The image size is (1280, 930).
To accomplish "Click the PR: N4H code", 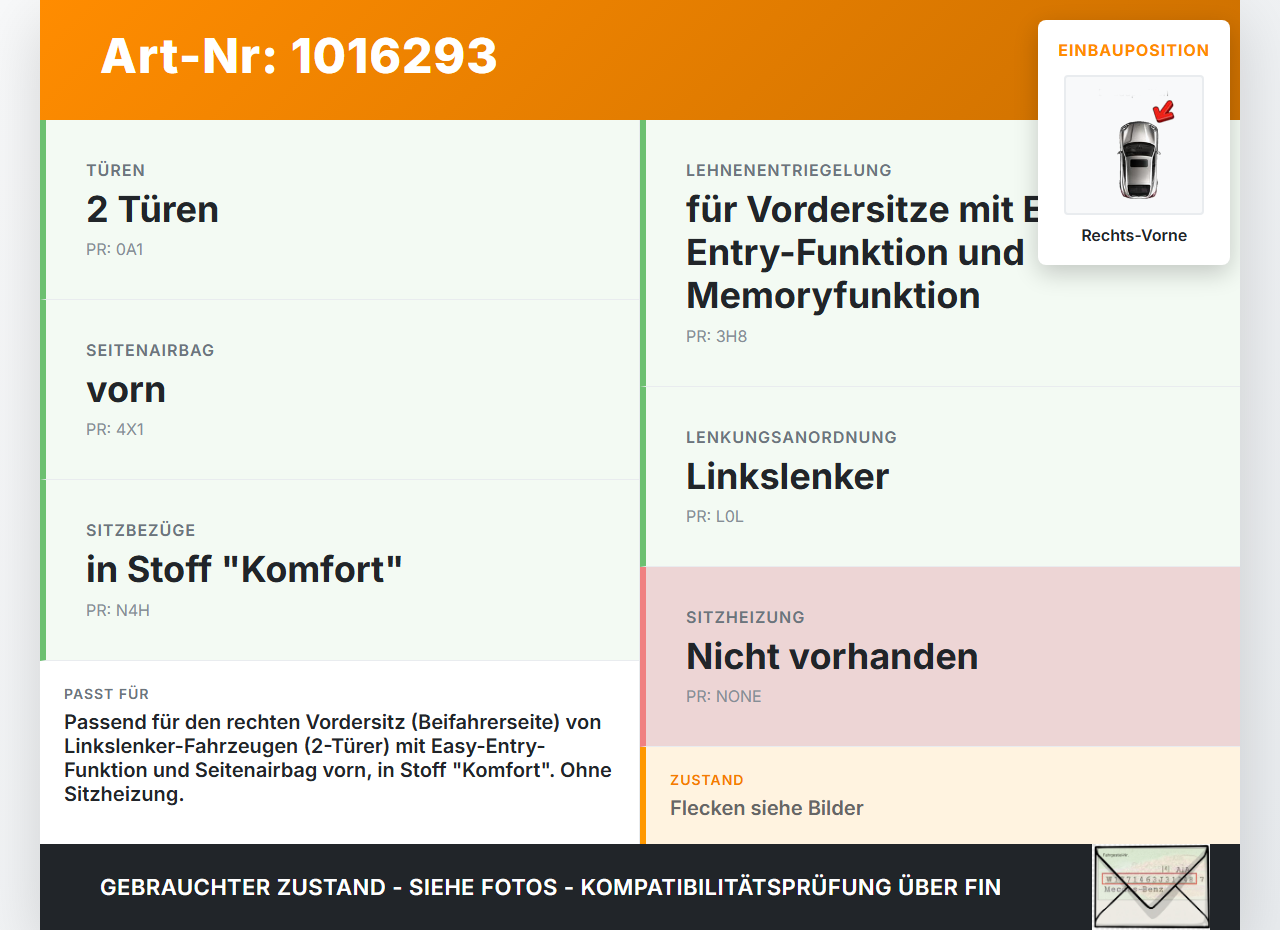I will pyautogui.click(x=118, y=610).
